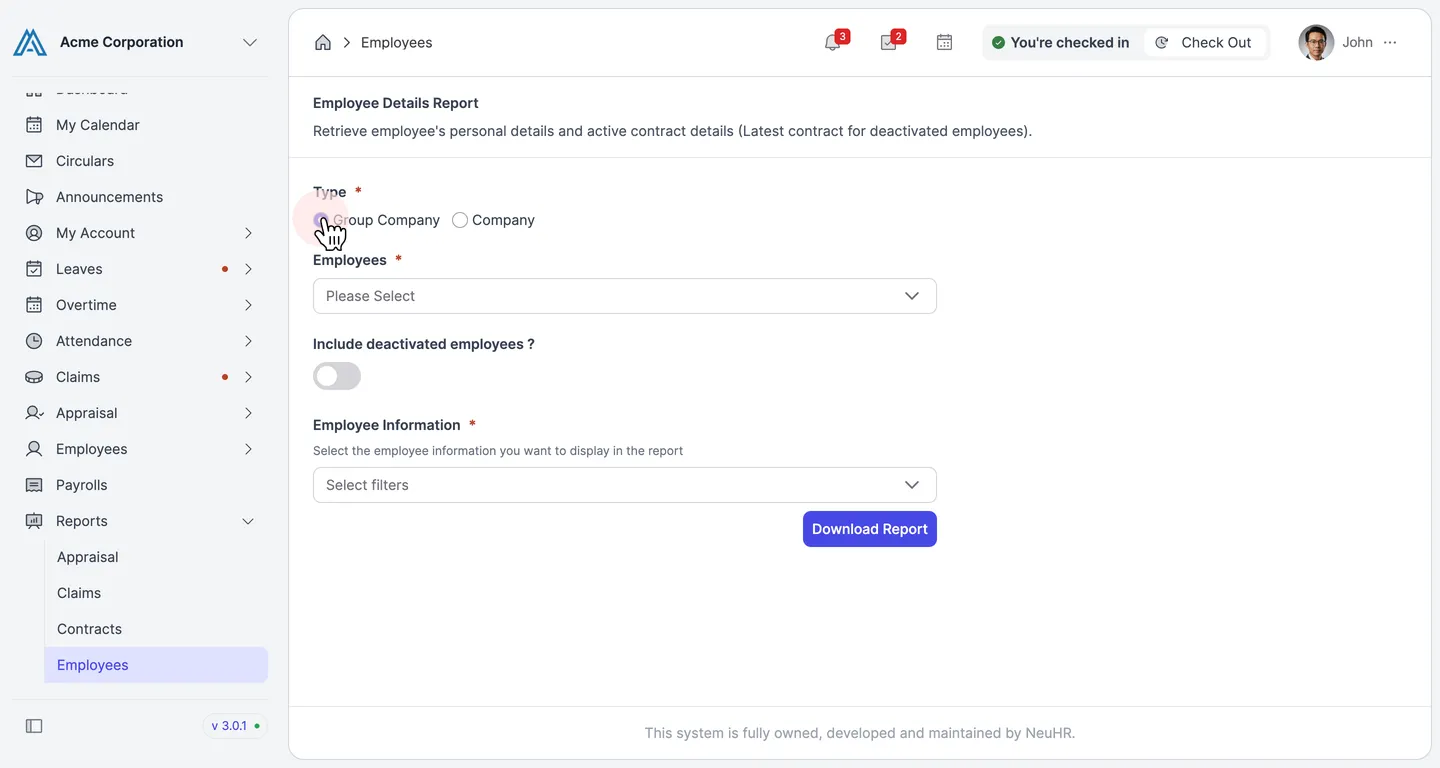Image resolution: width=1440 pixels, height=768 pixels.
Task: Click the Employee Details Report heading
Action: 396,103
